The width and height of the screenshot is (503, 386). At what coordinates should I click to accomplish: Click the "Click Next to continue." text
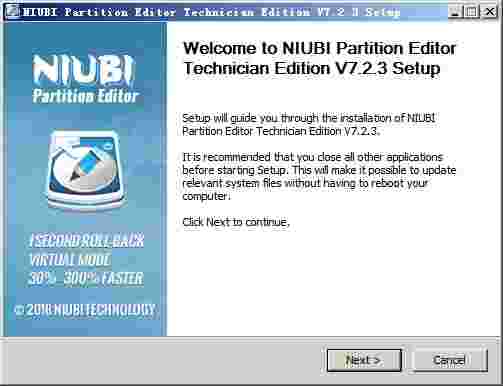pos(236,222)
